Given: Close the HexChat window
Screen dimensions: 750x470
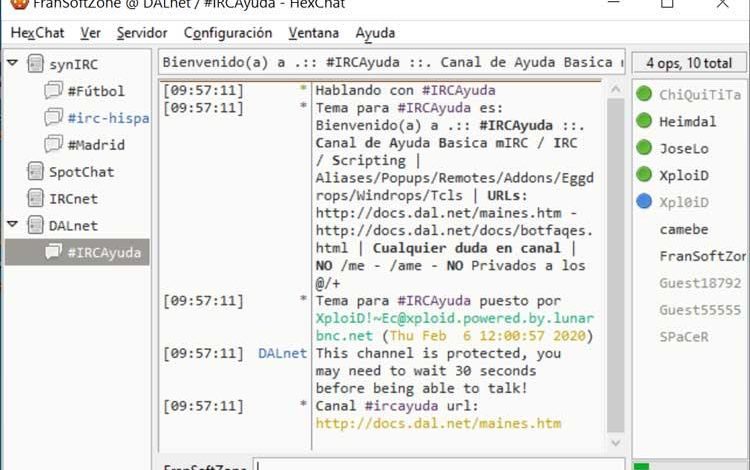Looking at the screenshot, I should [722, 4].
